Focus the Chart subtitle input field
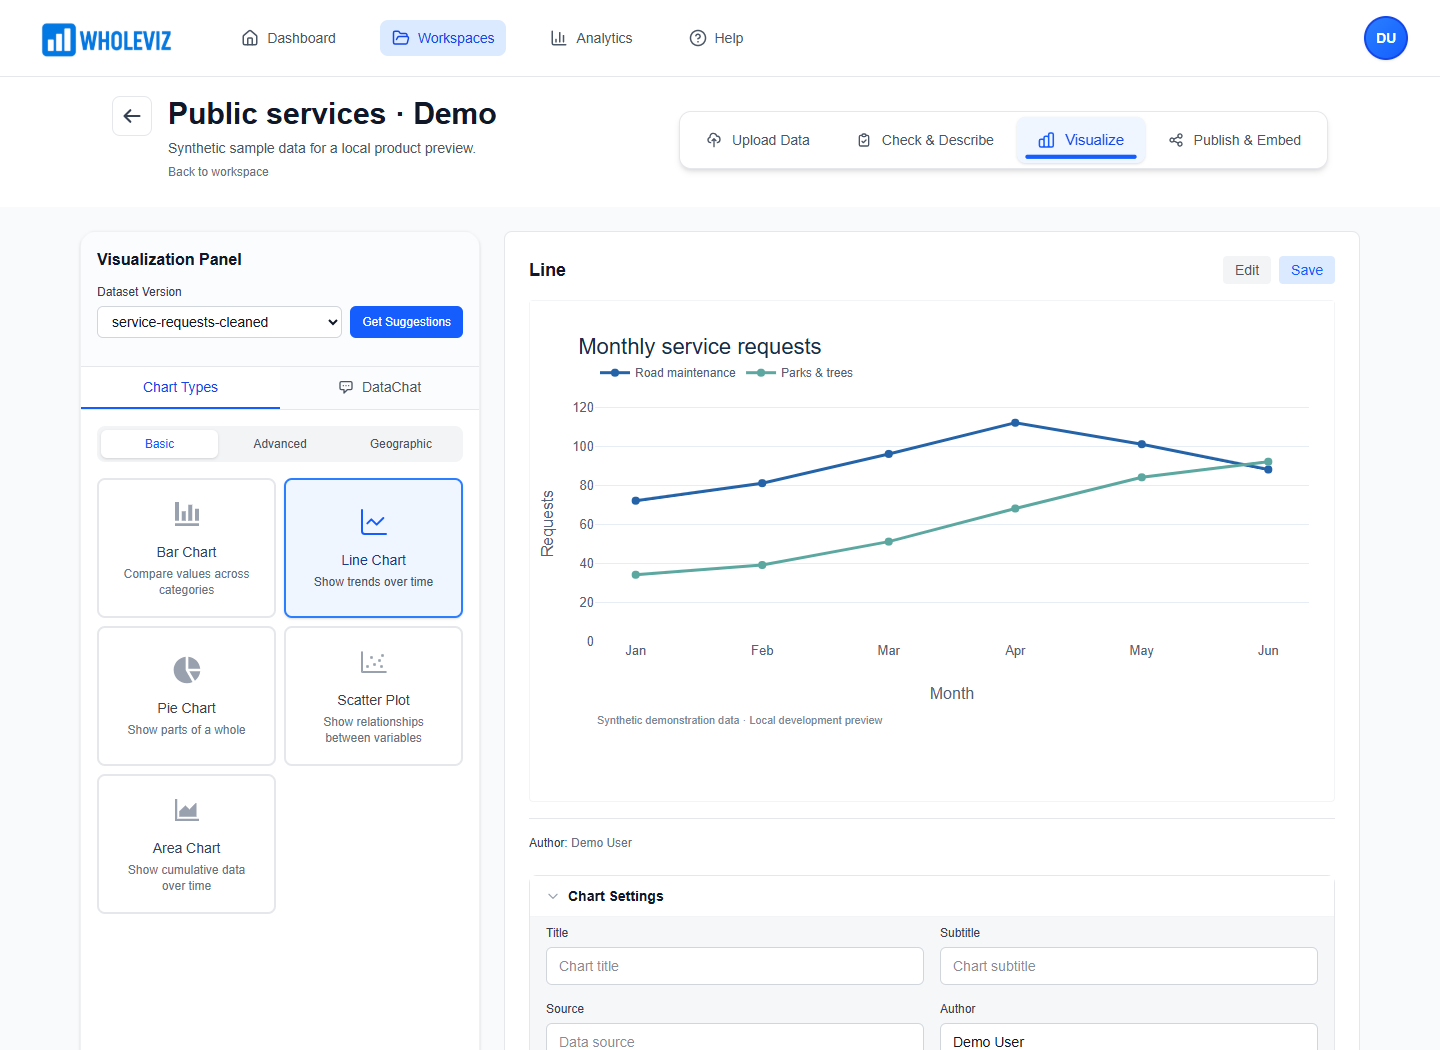Screen dimensions: 1440x1050 [x=1129, y=966]
